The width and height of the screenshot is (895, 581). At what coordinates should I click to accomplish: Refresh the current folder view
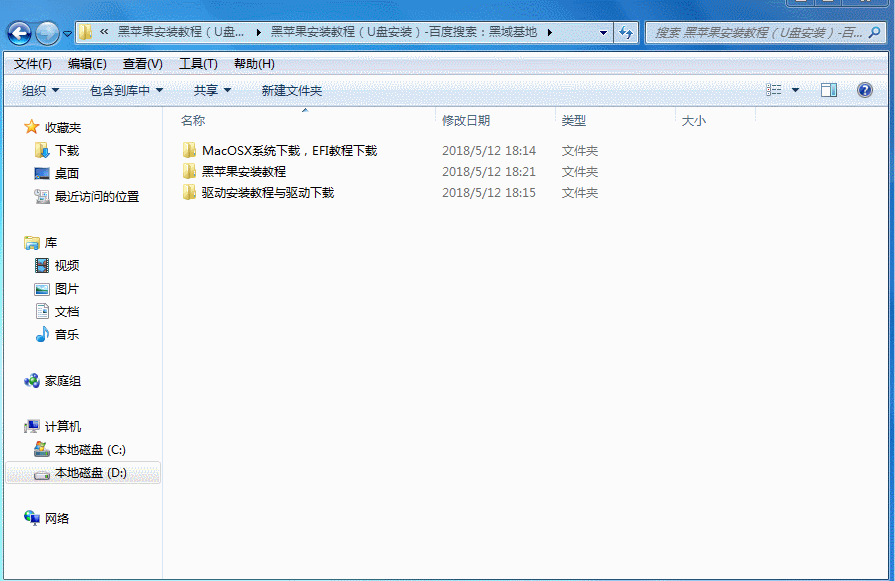coord(626,33)
